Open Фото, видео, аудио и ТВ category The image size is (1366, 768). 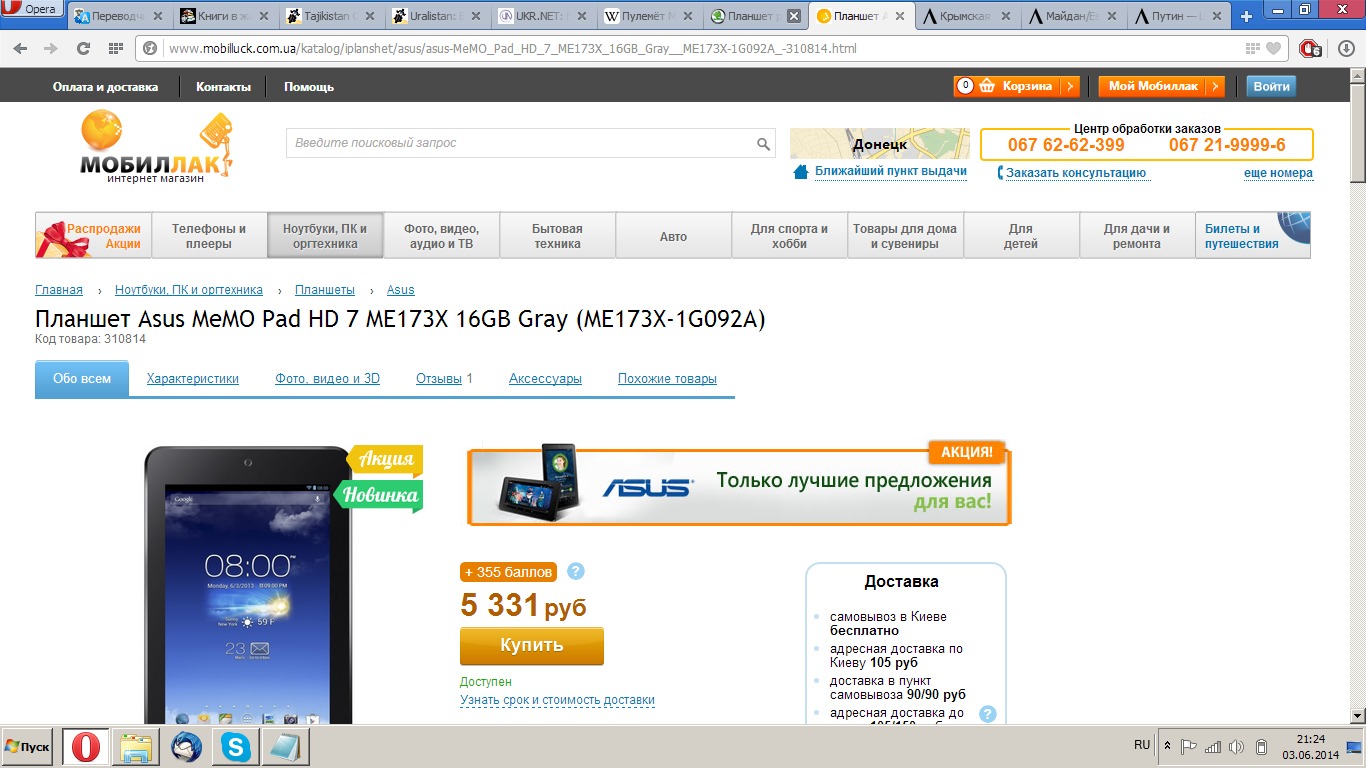[x=441, y=236]
